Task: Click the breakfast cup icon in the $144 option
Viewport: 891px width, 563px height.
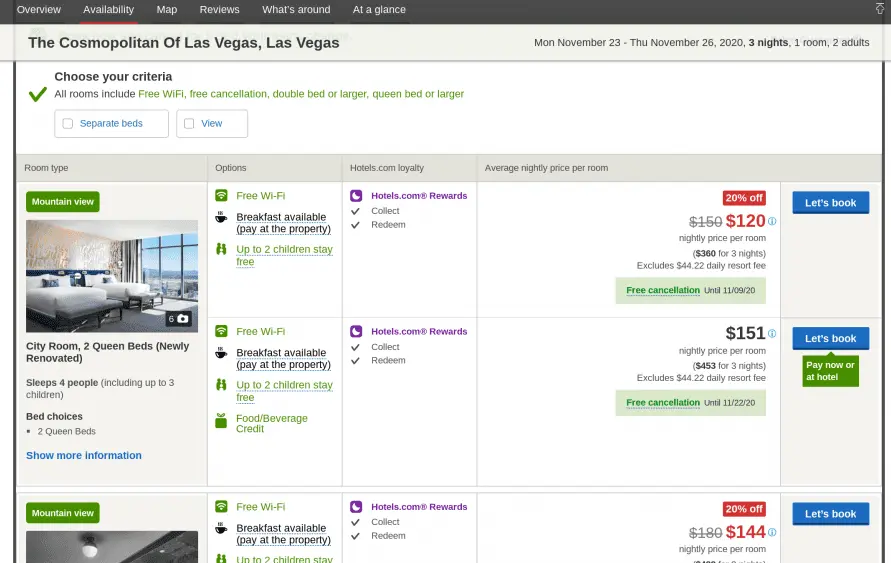Action: coord(221,528)
